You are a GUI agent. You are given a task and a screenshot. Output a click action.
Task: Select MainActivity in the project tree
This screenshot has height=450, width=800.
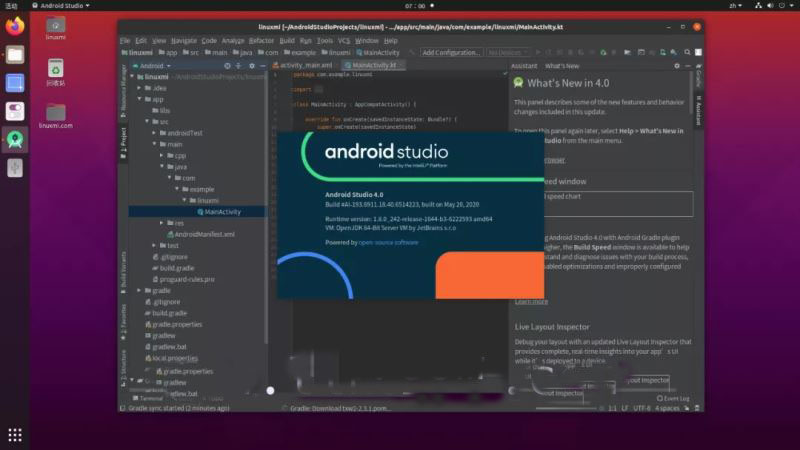click(221, 211)
